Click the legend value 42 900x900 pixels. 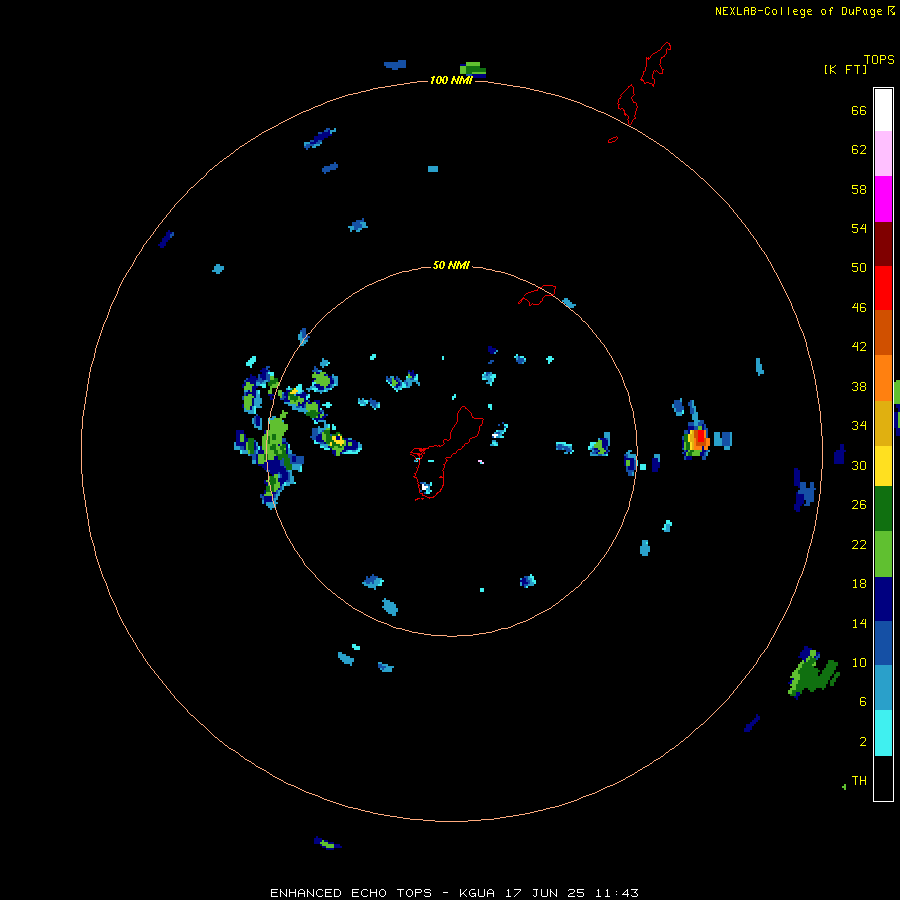pyautogui.click(x=859, y=347)
